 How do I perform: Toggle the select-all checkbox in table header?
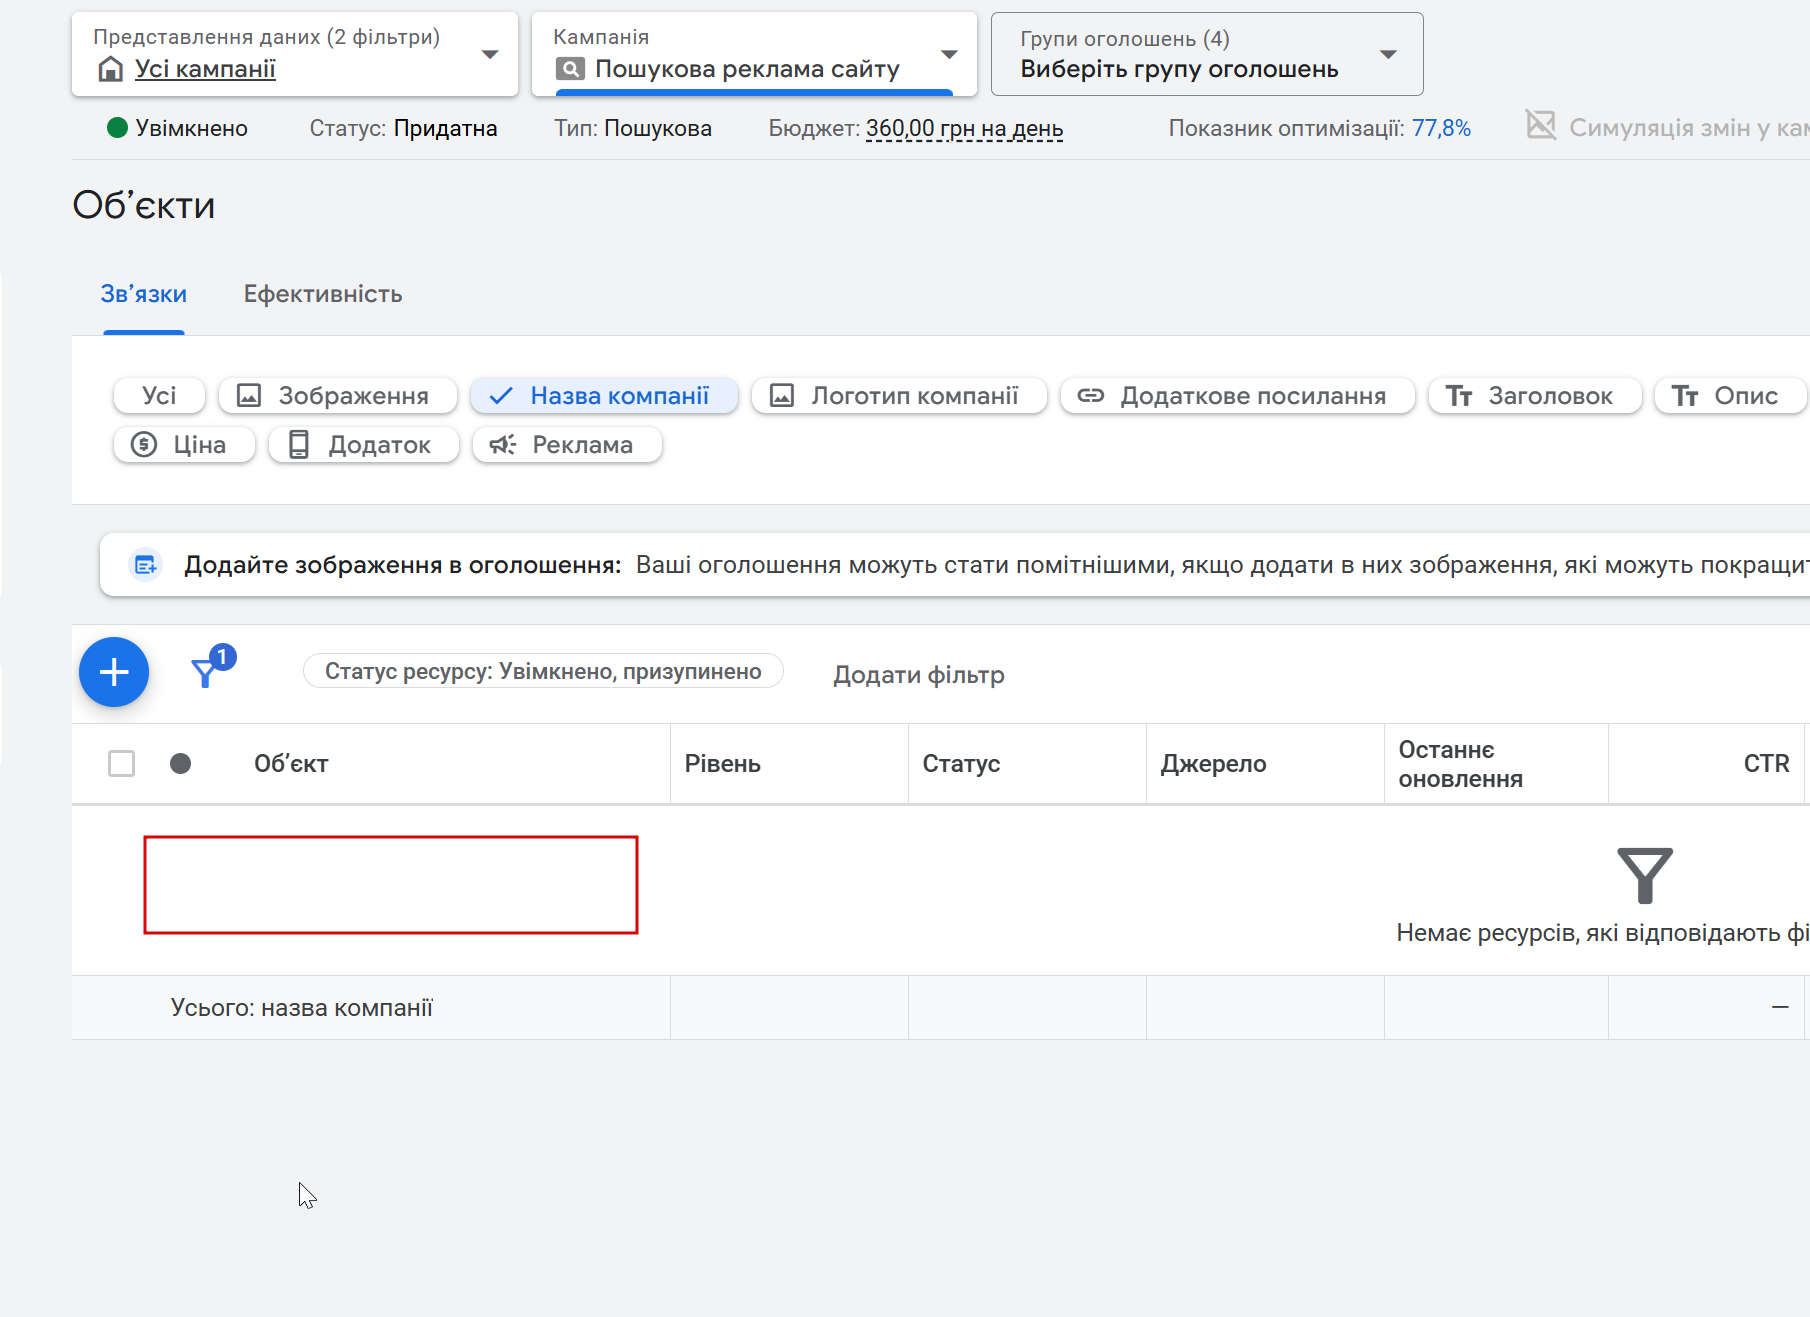(x=122, y=764)
